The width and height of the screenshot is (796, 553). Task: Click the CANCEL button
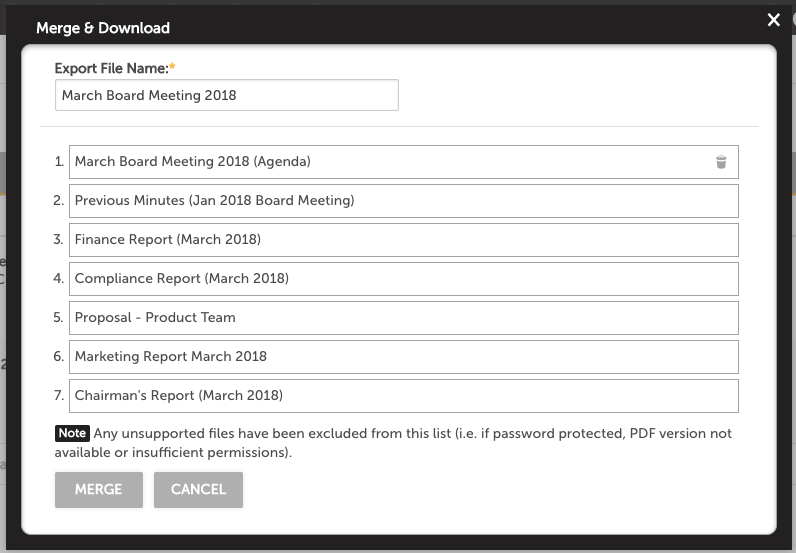tap(198, 490)
